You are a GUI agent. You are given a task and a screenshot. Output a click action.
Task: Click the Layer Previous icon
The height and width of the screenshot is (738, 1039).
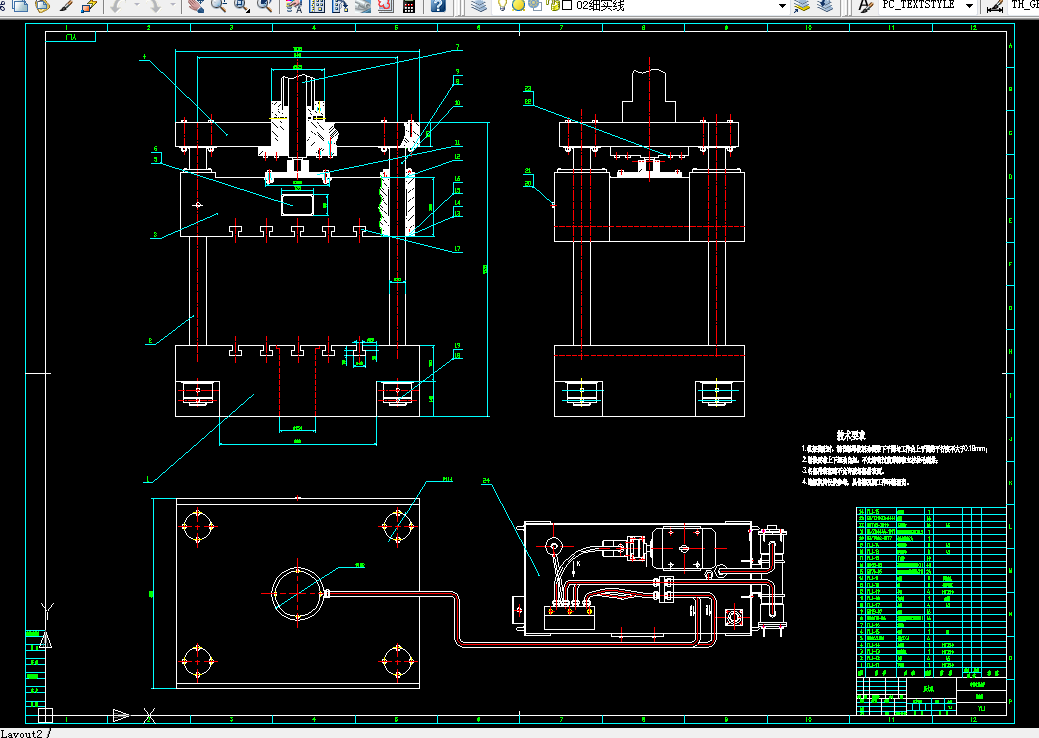click(825, 6)
